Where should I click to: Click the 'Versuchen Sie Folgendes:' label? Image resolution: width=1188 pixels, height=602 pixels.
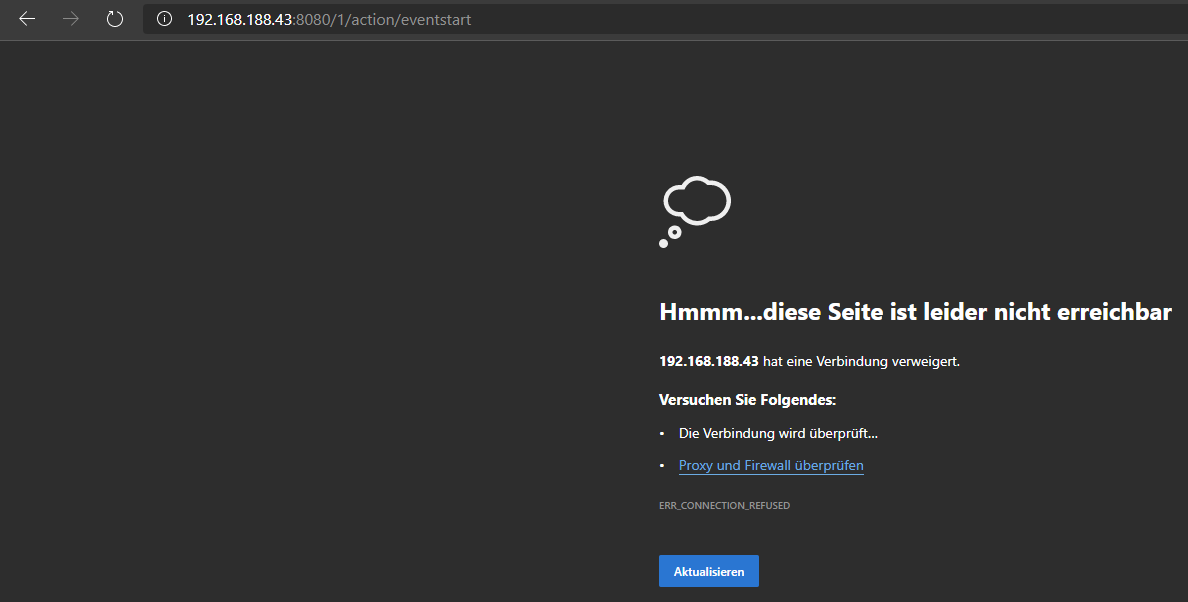(747, 399)
